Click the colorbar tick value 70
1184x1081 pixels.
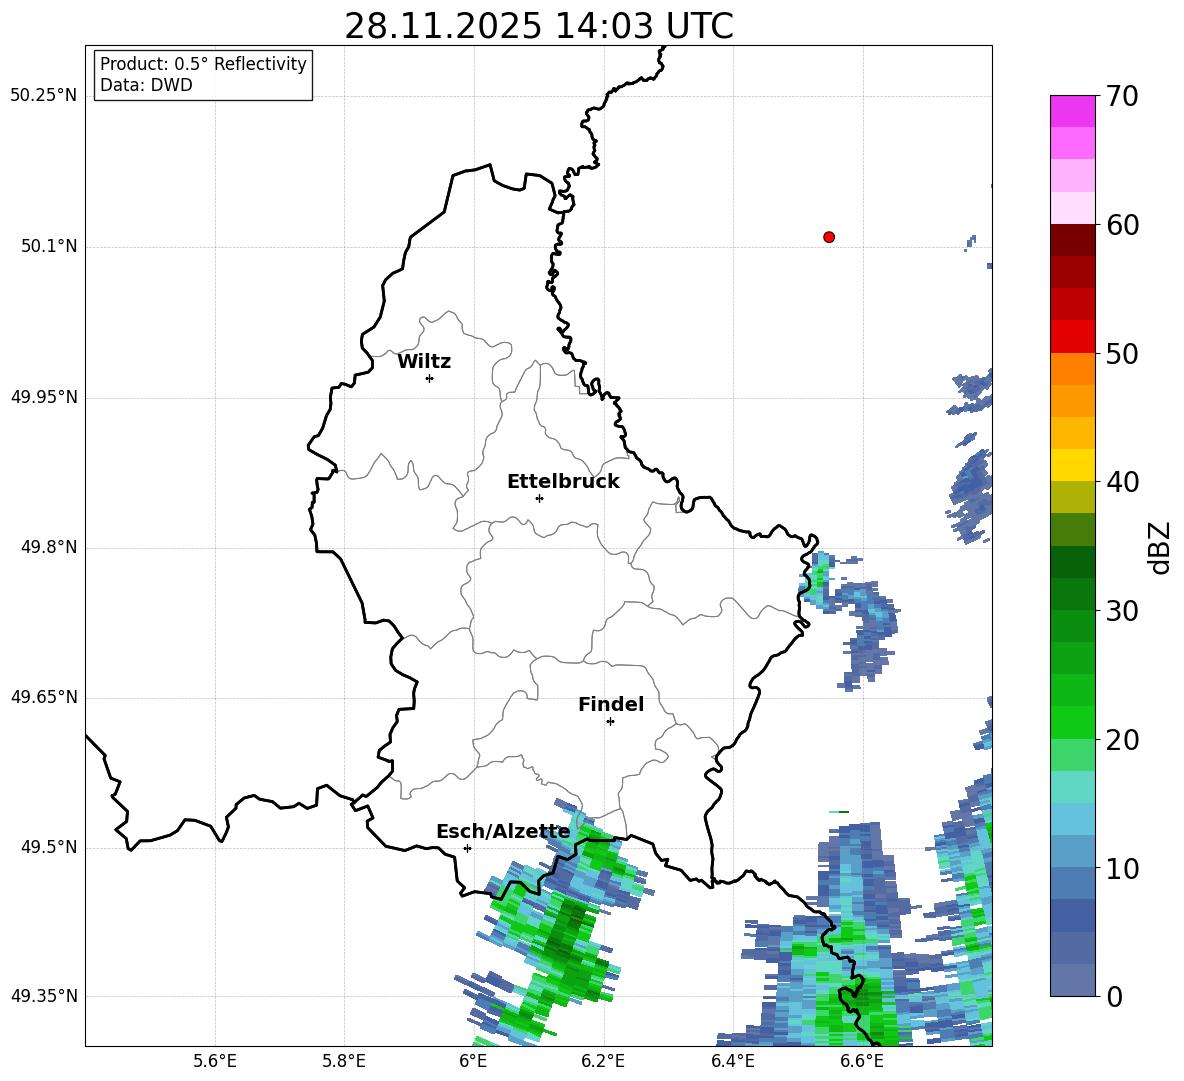click(1122, 96)
